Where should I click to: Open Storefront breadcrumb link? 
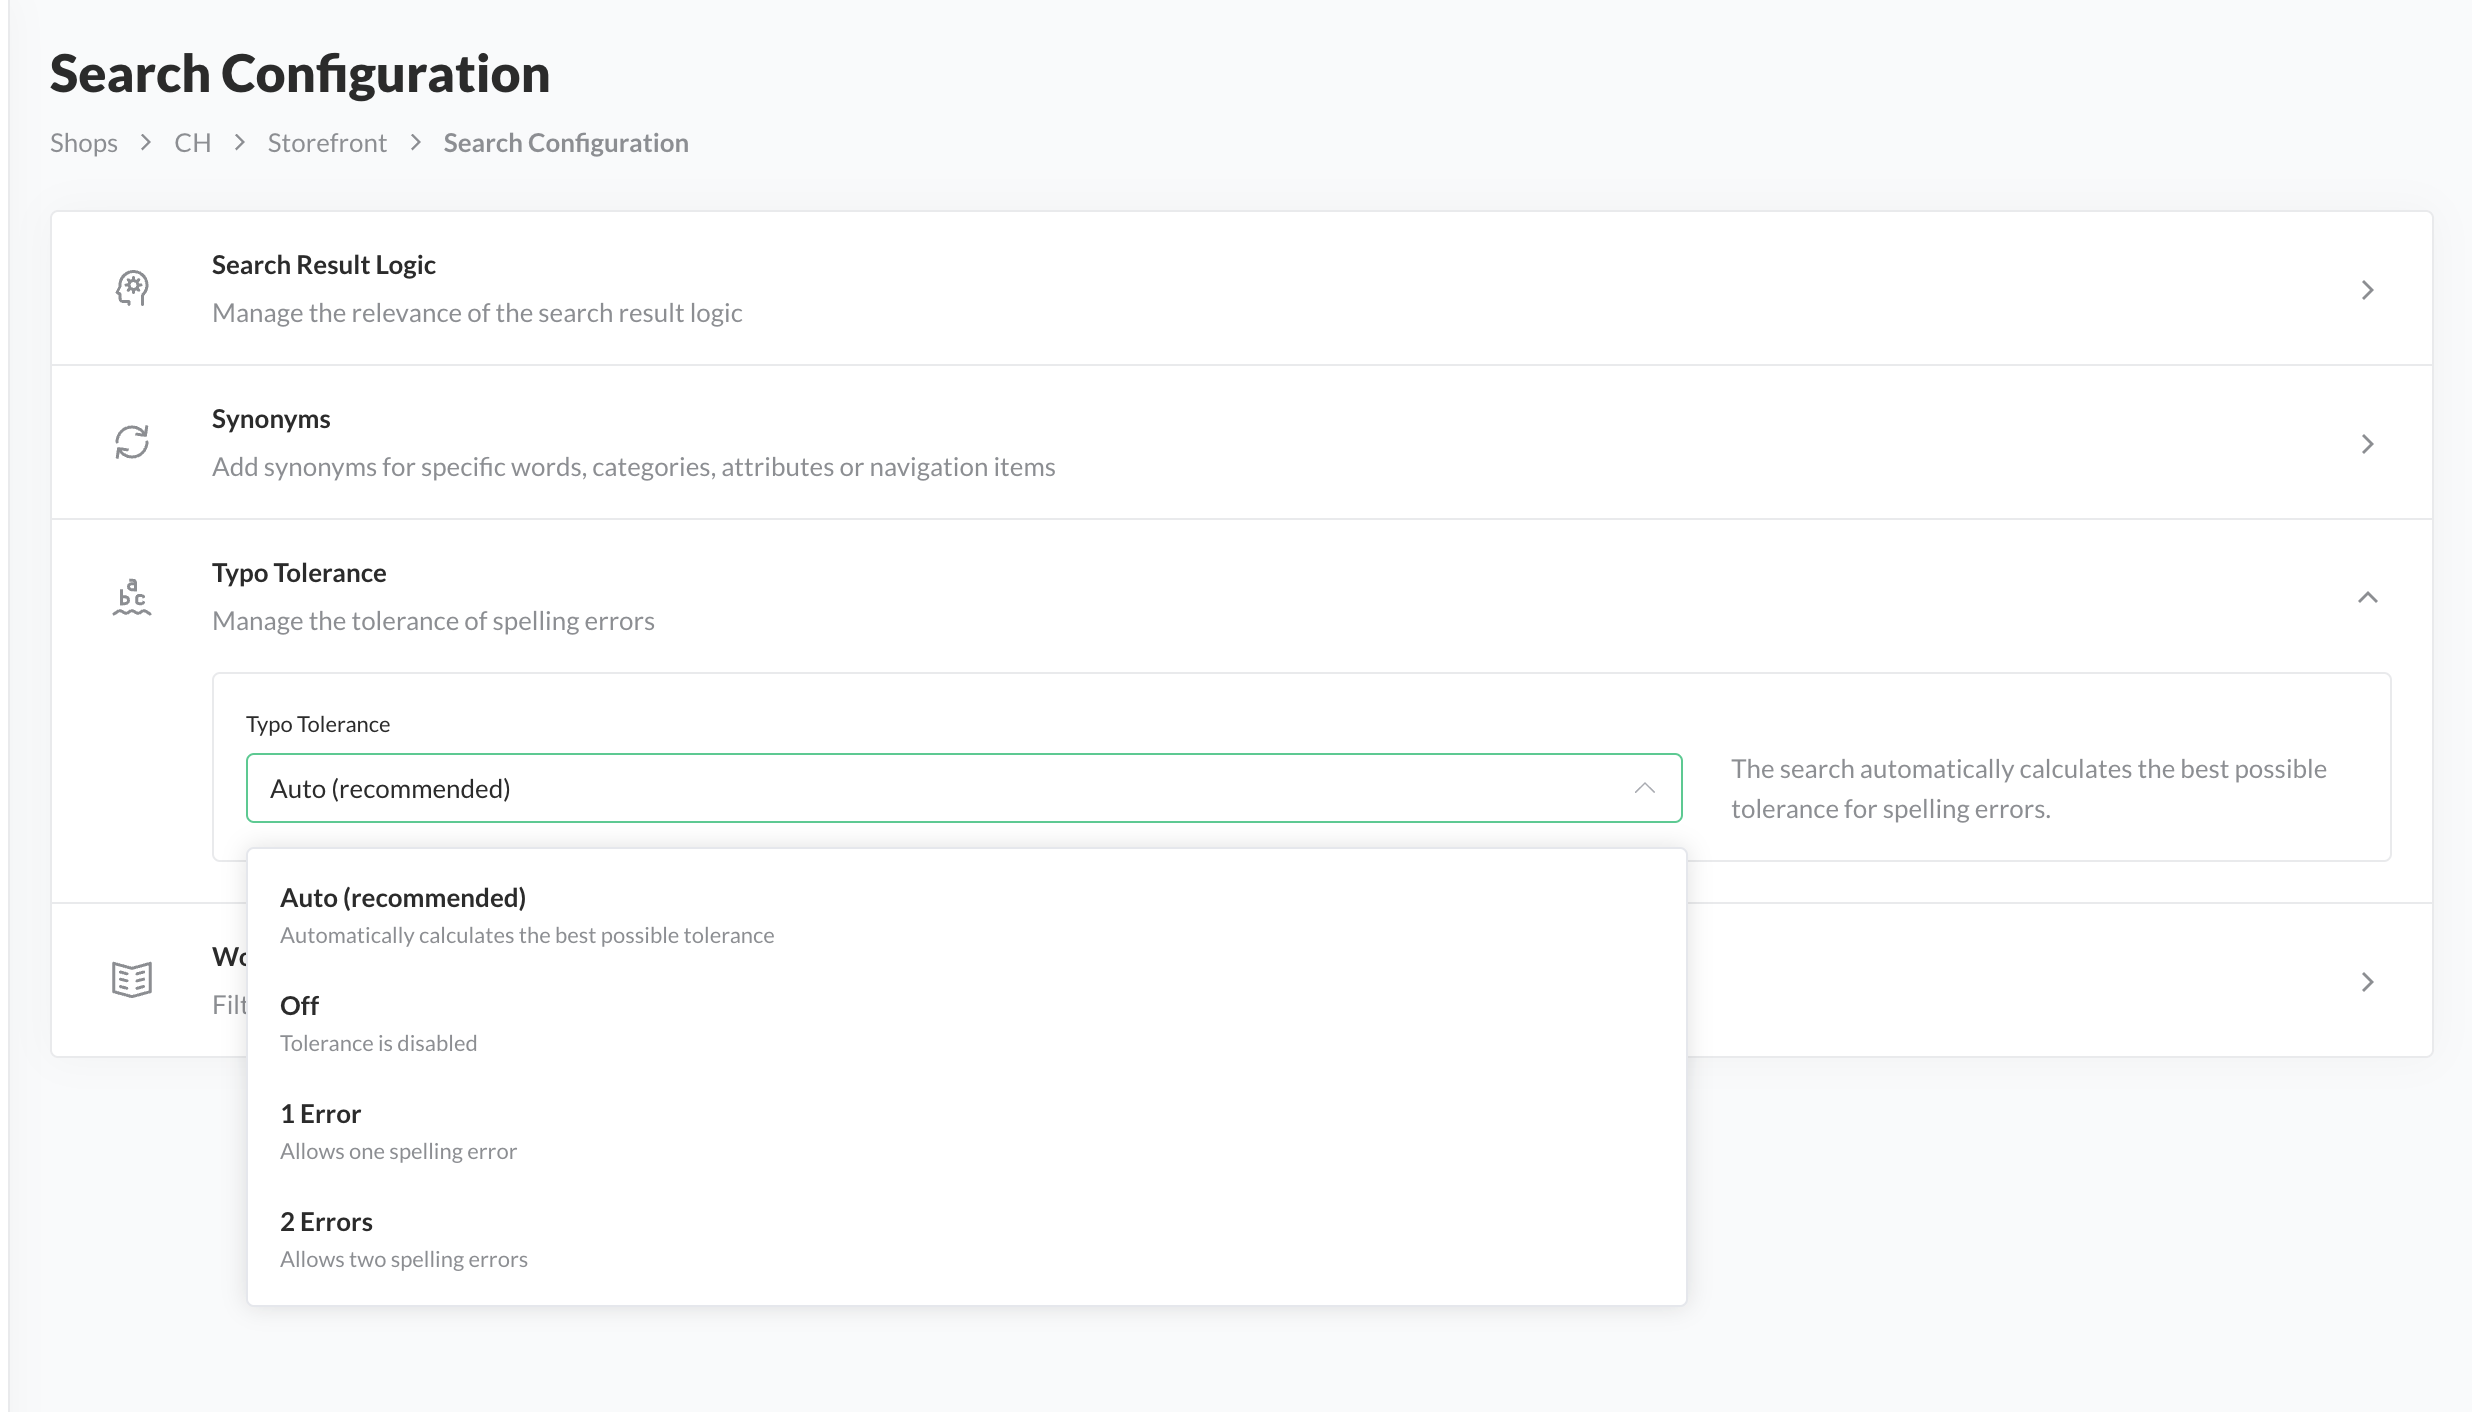click(327, 143)
